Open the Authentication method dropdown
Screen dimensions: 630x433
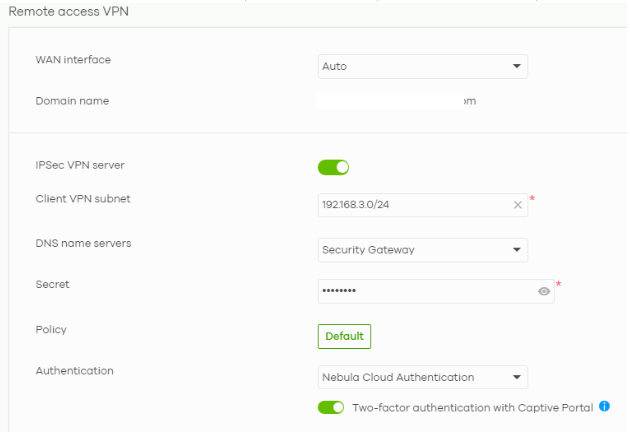tap(422, 377)
